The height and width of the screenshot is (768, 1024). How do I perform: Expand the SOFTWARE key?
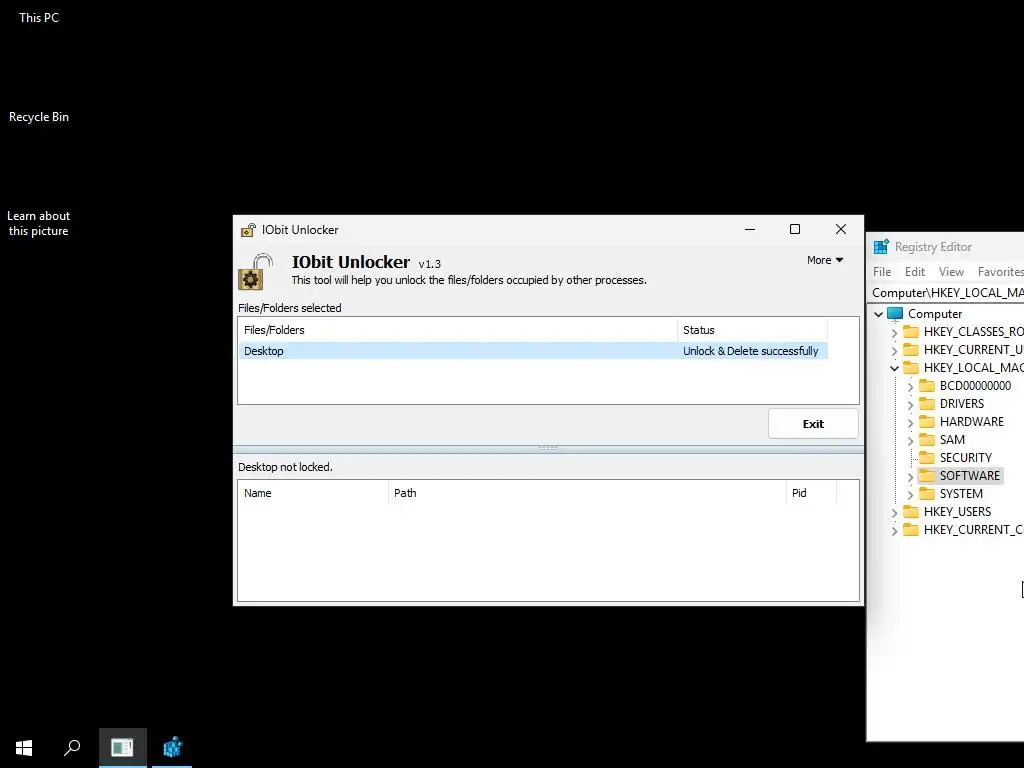coord(910,477)
